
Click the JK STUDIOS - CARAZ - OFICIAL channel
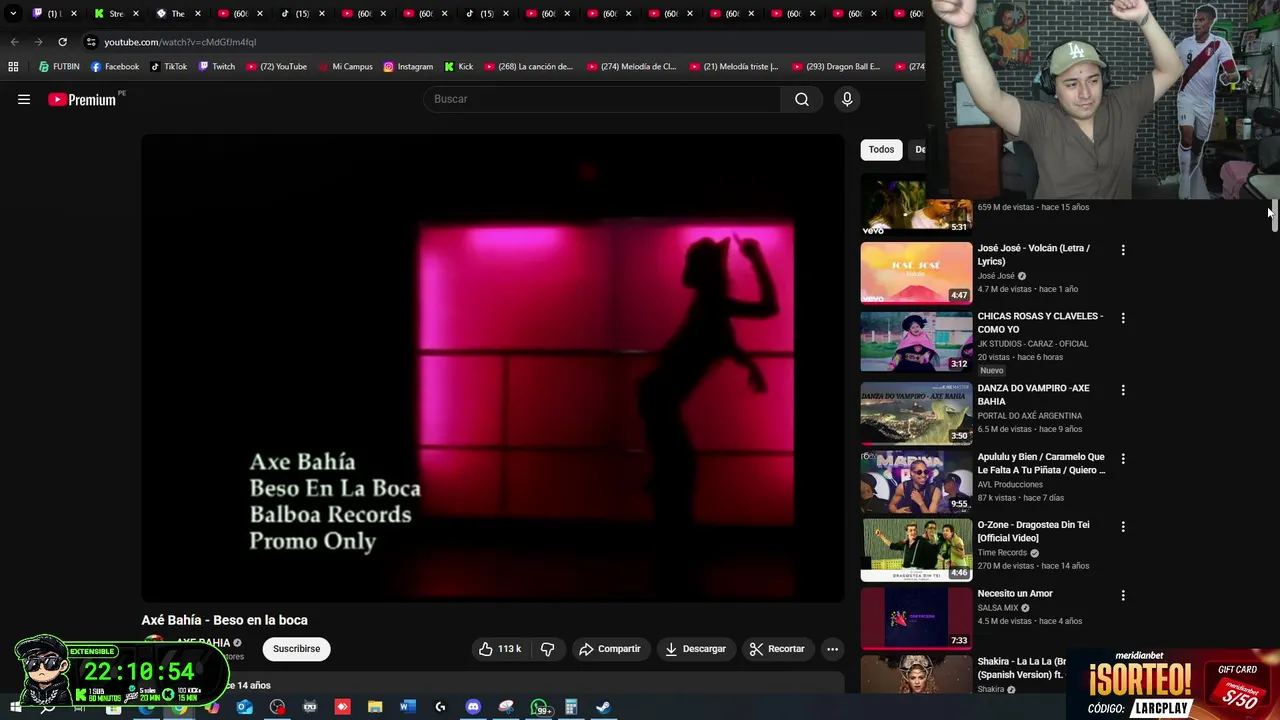pyautogui.click(x=1033, y=344)
